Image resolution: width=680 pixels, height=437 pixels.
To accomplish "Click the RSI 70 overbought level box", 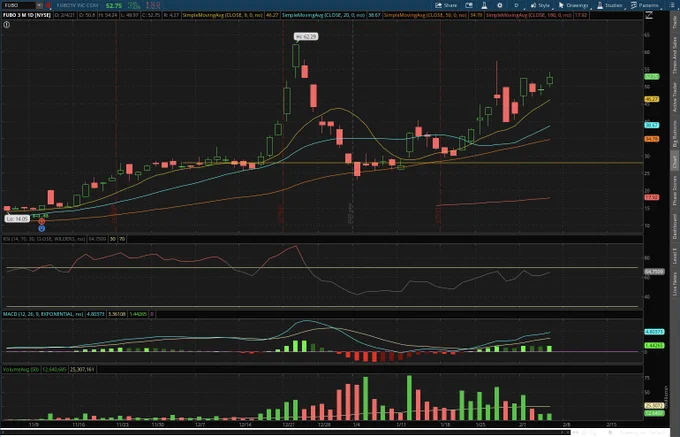I will point(122,239).
